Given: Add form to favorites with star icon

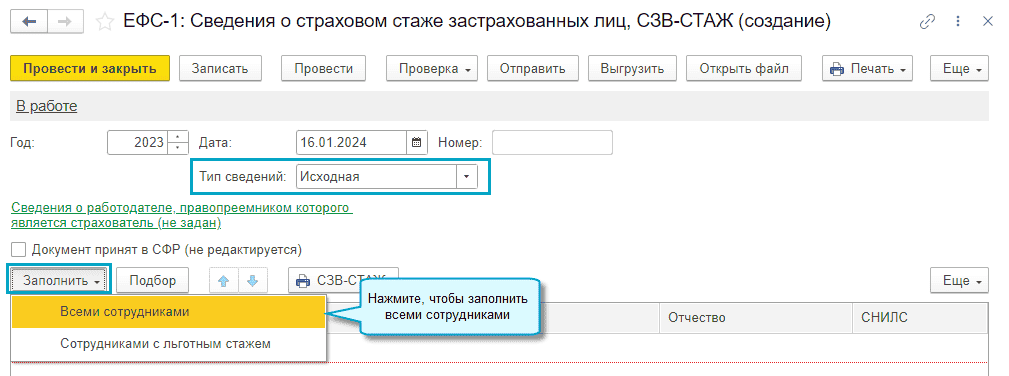Looking at the screenshot, I should [104, 23].
